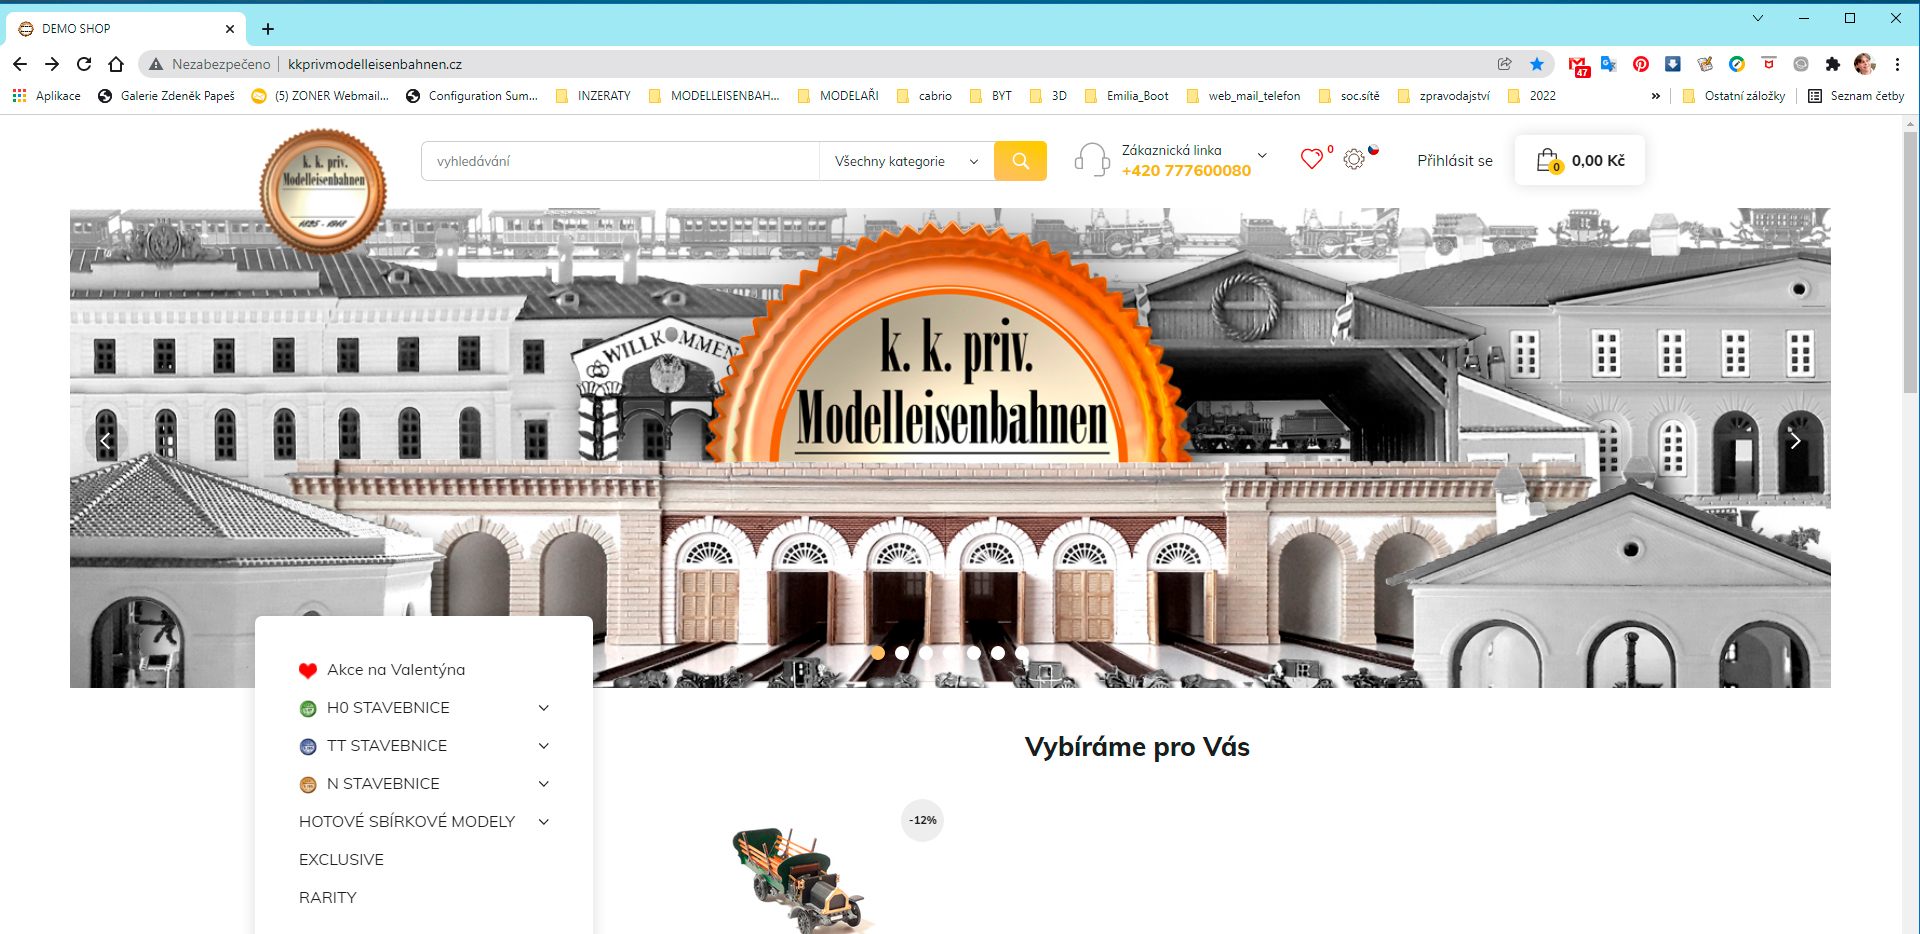Click the customer line headset icon
This screenshot has height=934, width=1920.
click(x=1092, y=160)
